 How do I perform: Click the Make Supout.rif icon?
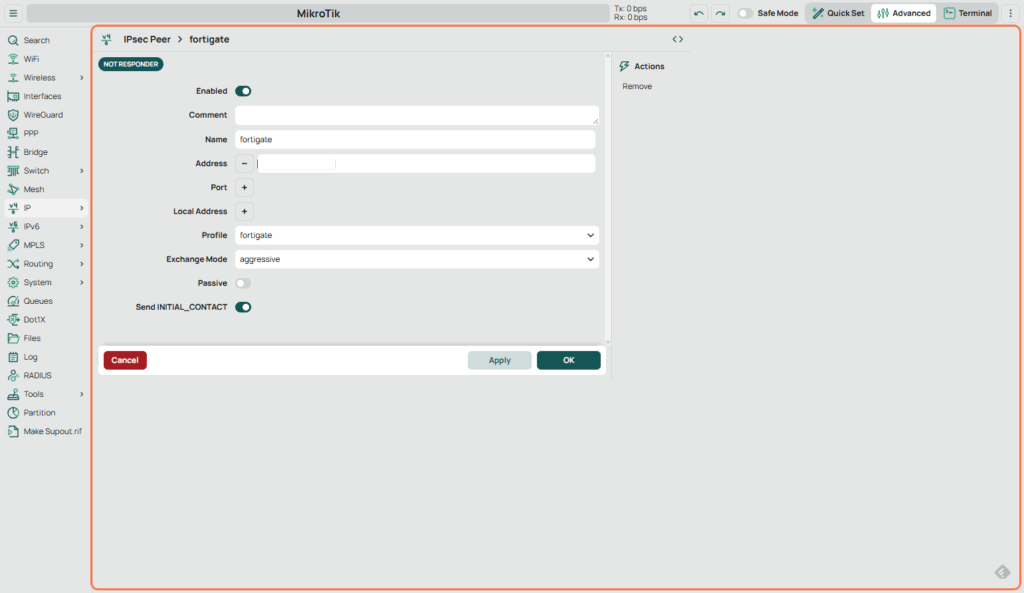(13, 432)
